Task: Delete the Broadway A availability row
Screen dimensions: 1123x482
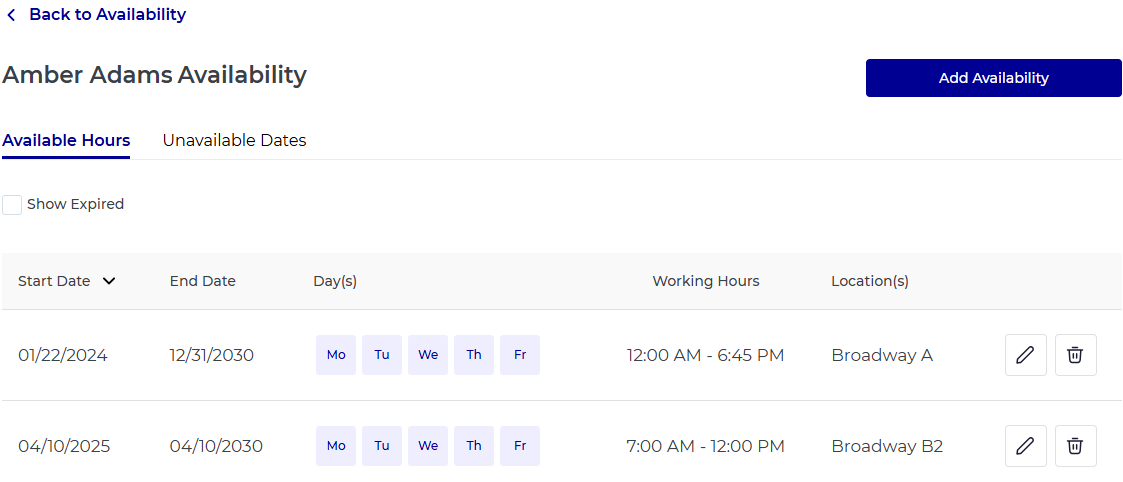Action: click(x=1075, y=355)
